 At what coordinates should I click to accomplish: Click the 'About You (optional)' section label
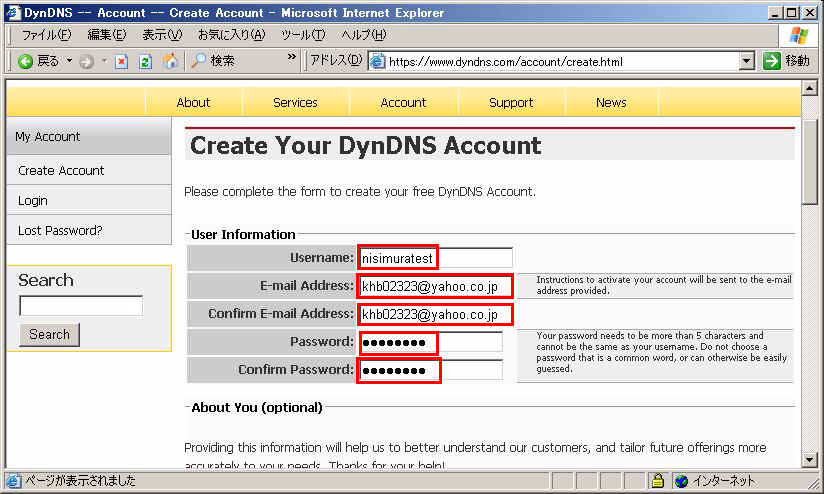click(x=256, y=407)
